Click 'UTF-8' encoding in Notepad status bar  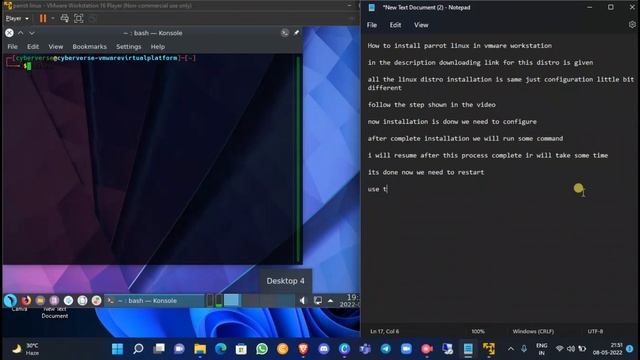595,331
